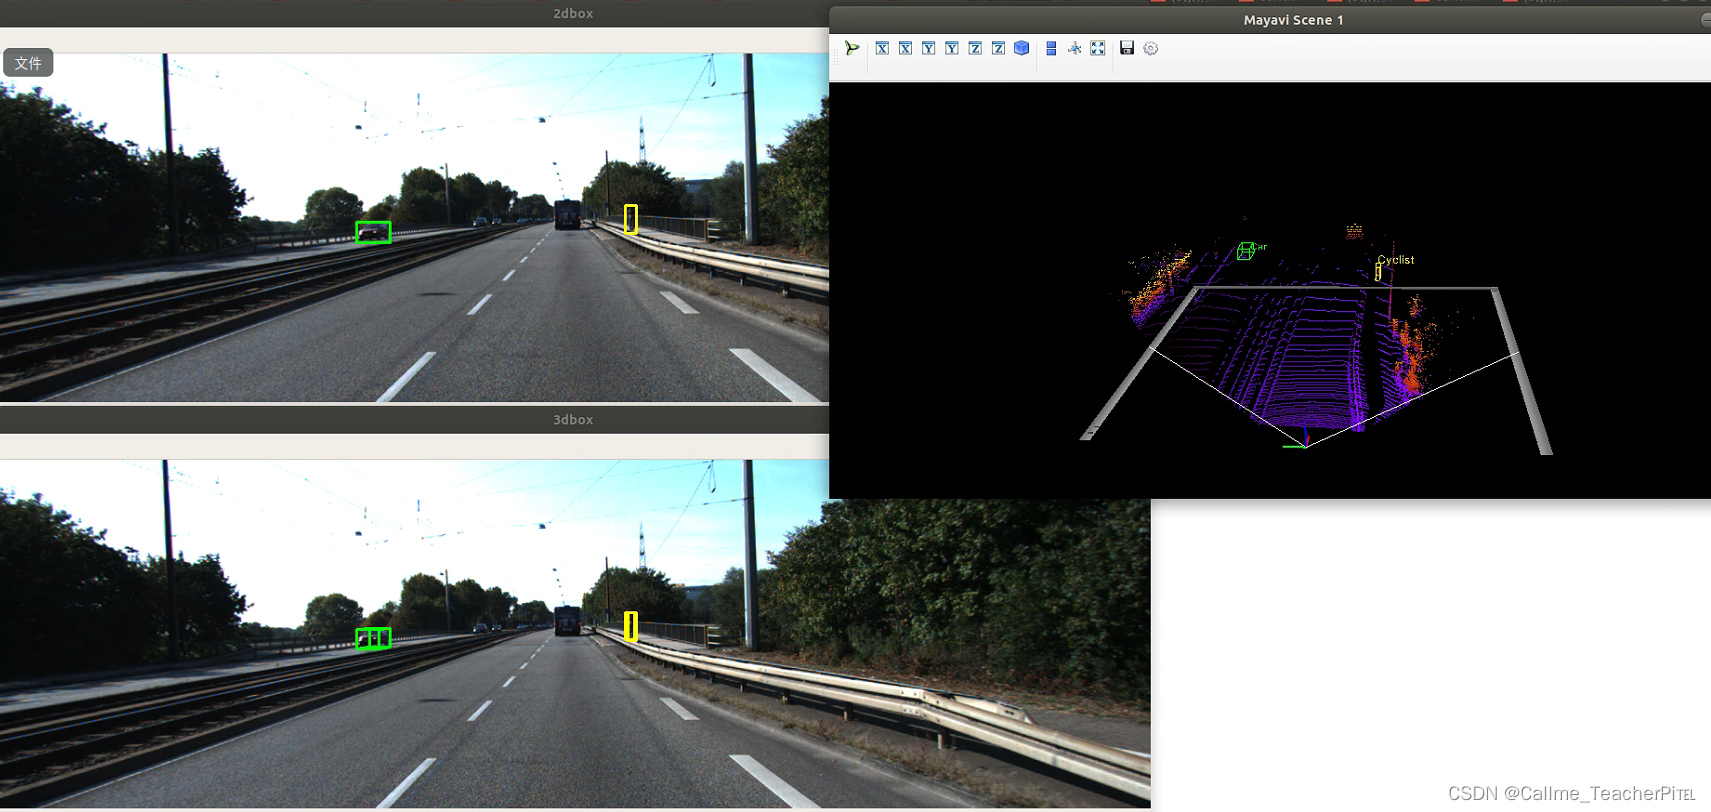1711x812 pixels.
Task: Set view along the second X axis icon
Action: point(905,48)
